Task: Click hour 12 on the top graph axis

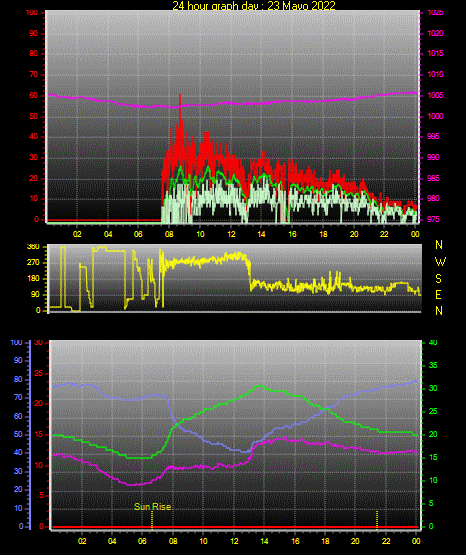Action: click(231, 234)
